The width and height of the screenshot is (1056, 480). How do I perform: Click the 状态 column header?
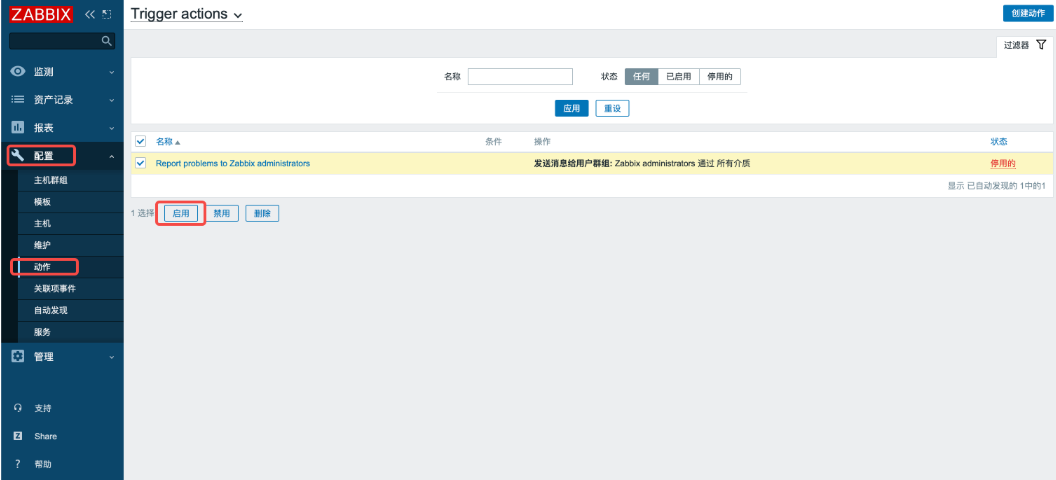(998, 141)
